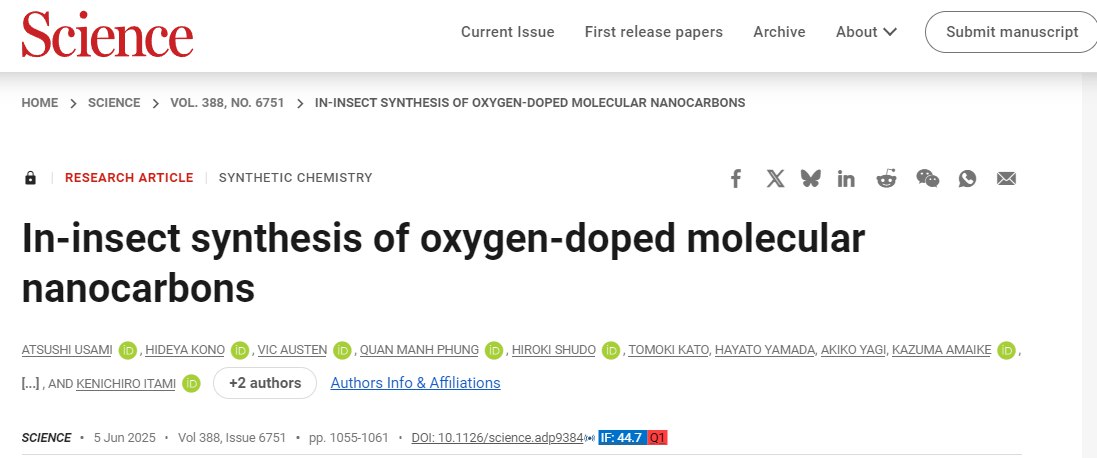Expand the About dropdown menu

pos(866,31)
